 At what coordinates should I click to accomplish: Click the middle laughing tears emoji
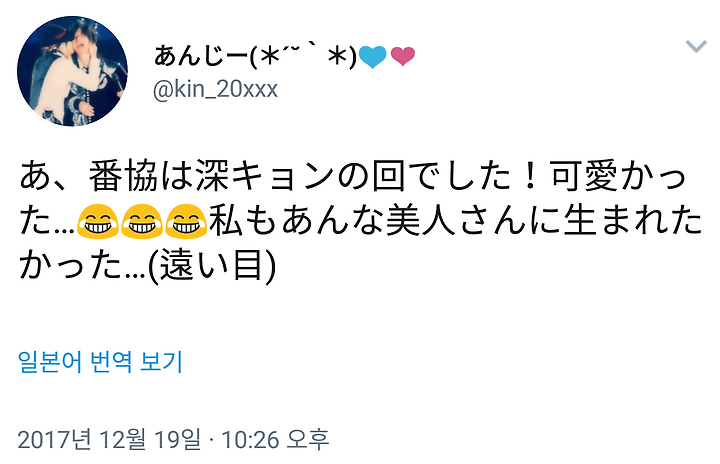click(141, 221)
